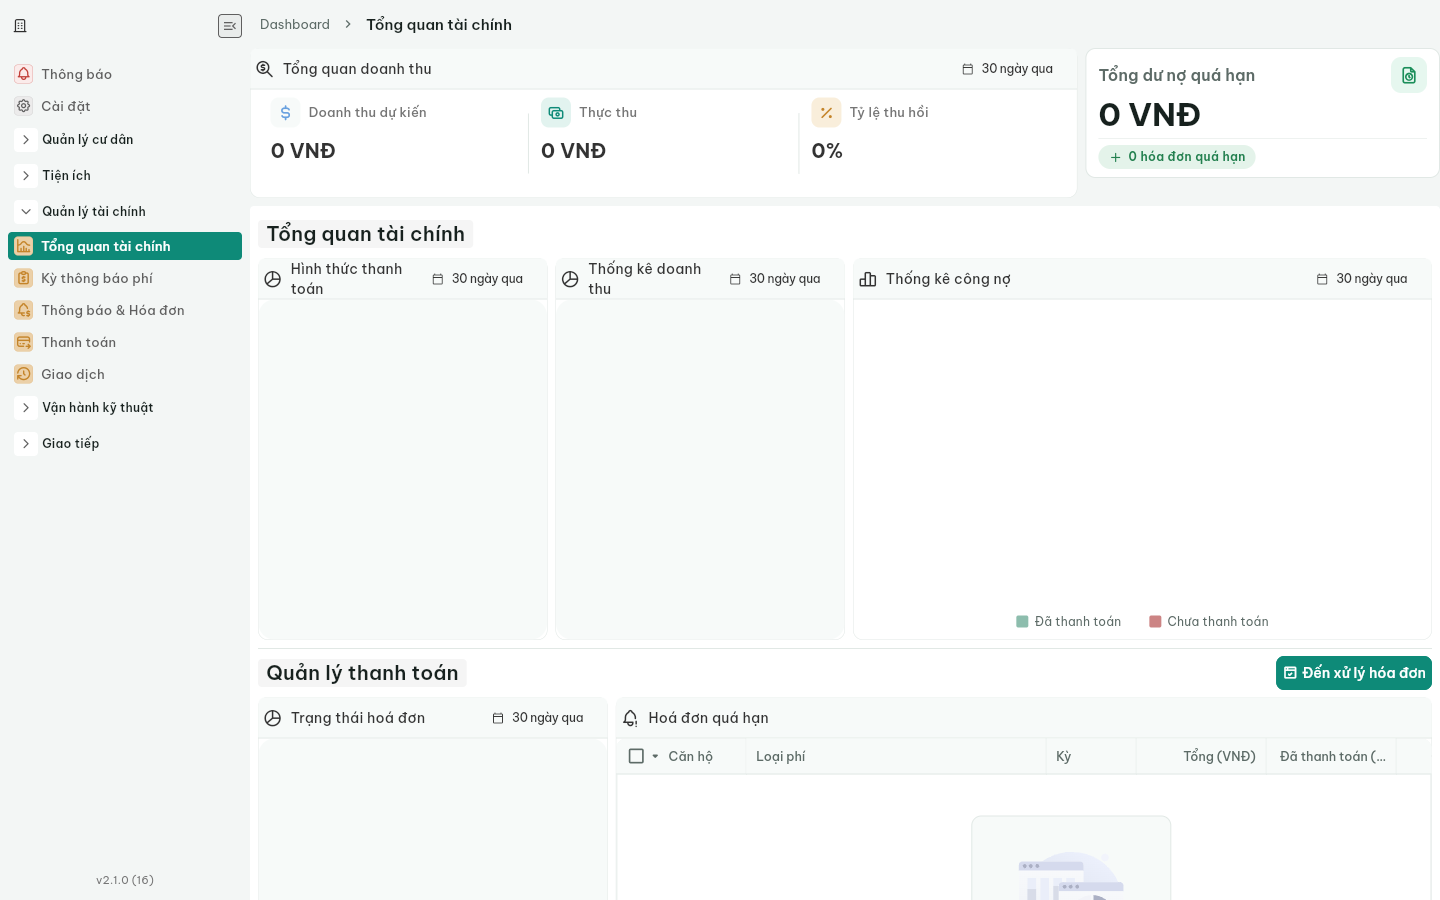Click the Thông báo bell icon
The width and height of the screenshot is (1440, 900).
click(24, 74)
